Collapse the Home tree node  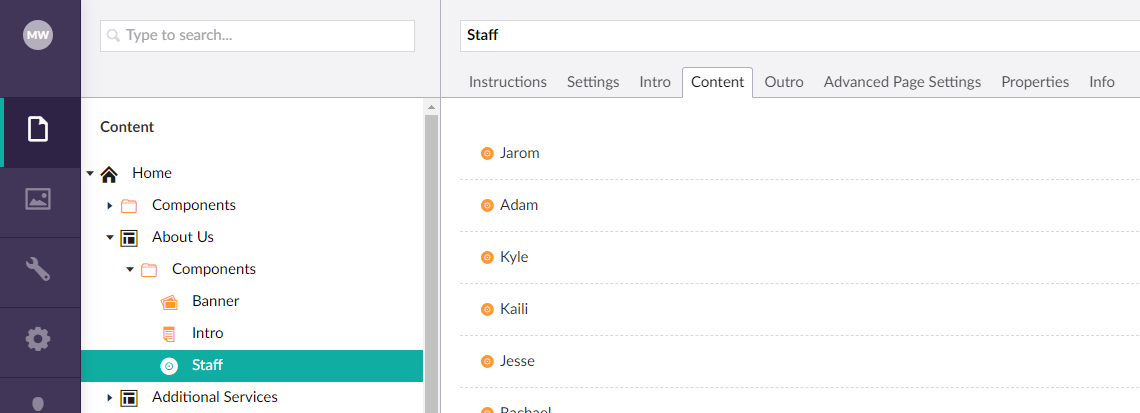click(90, 174)
